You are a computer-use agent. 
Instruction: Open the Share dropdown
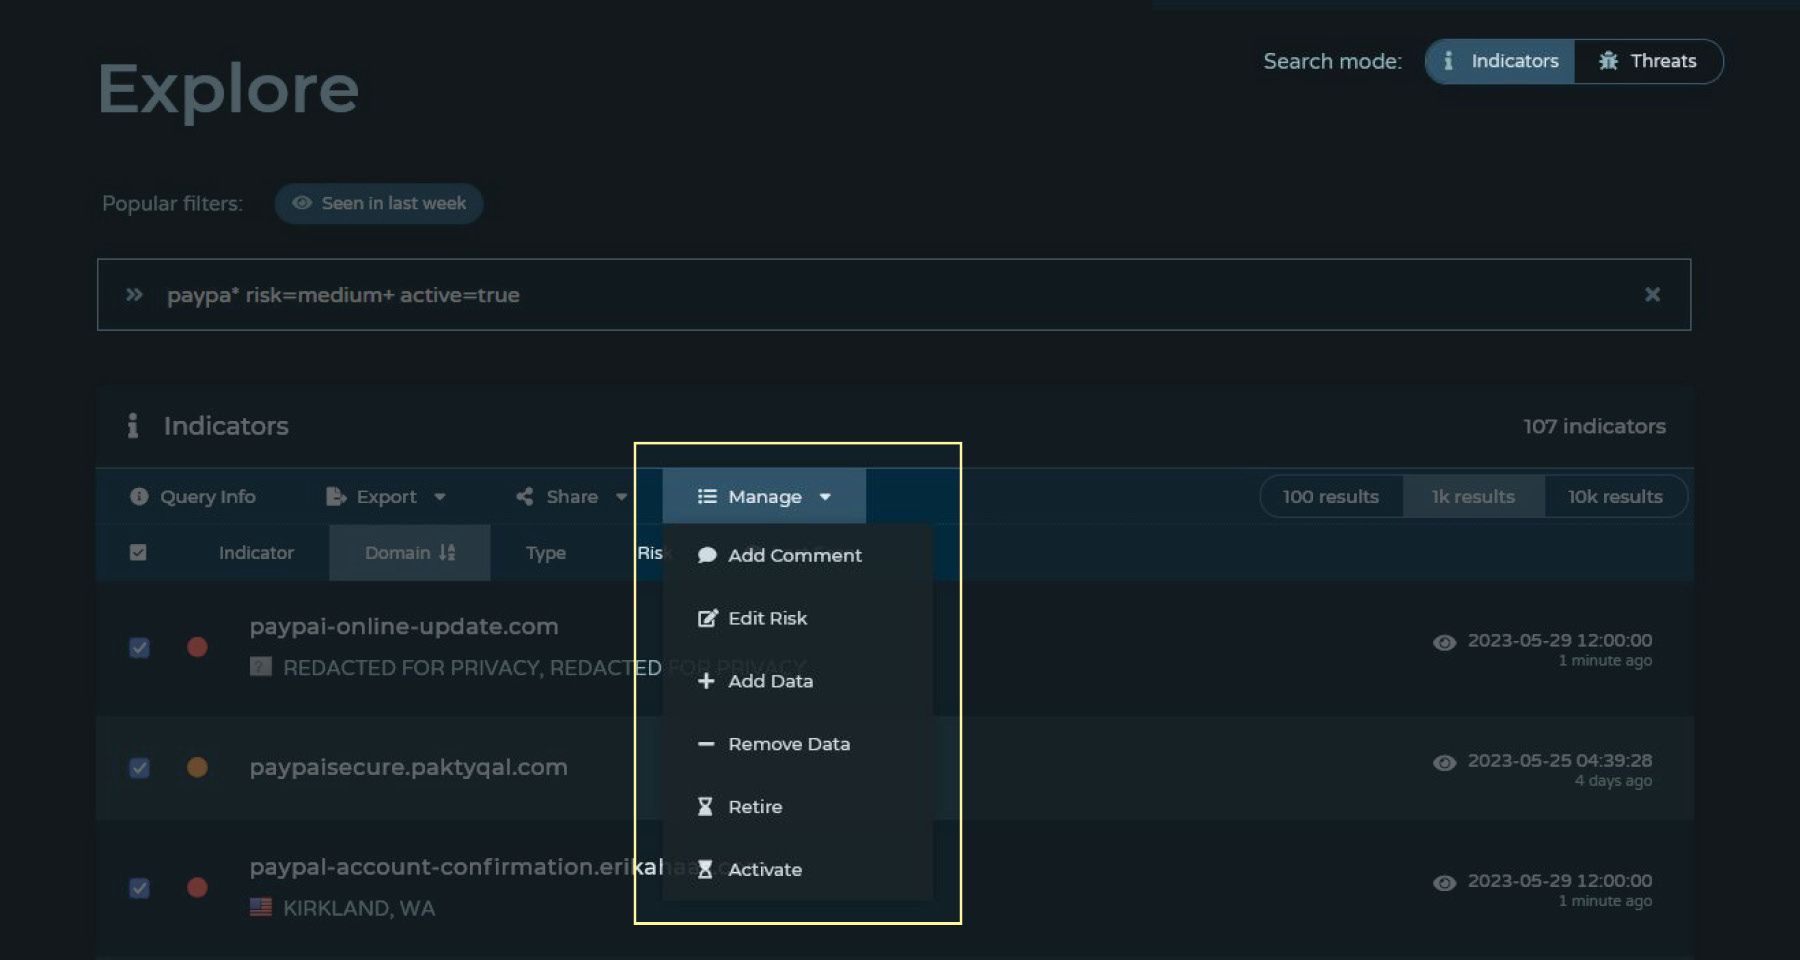click(x=571, y=497)
